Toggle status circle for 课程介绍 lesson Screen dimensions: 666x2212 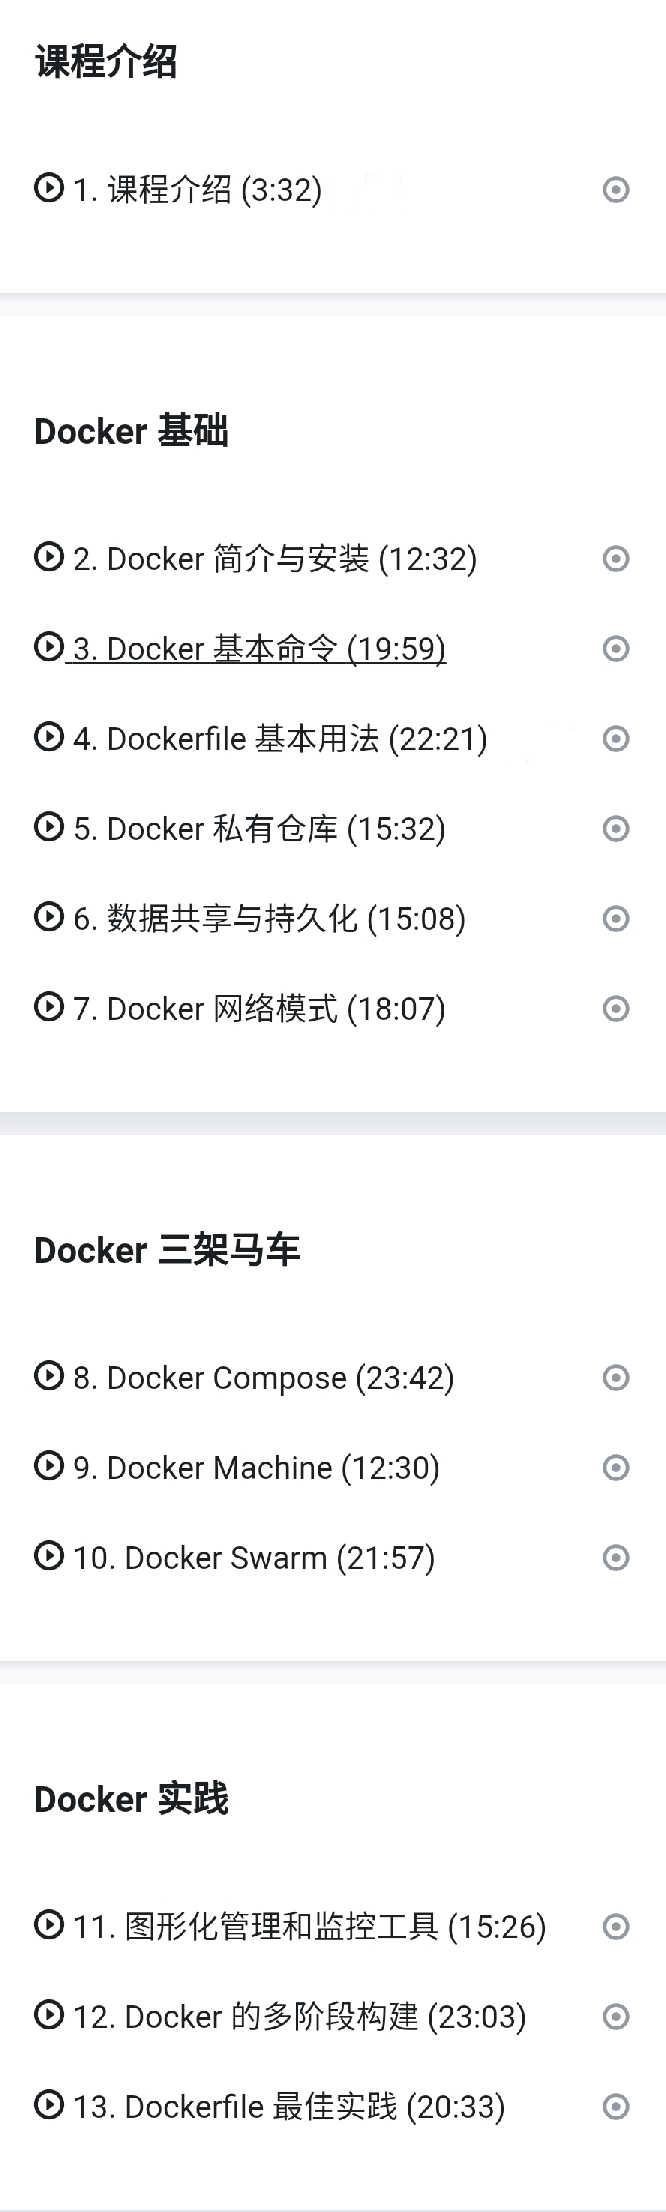click(616, 189)
